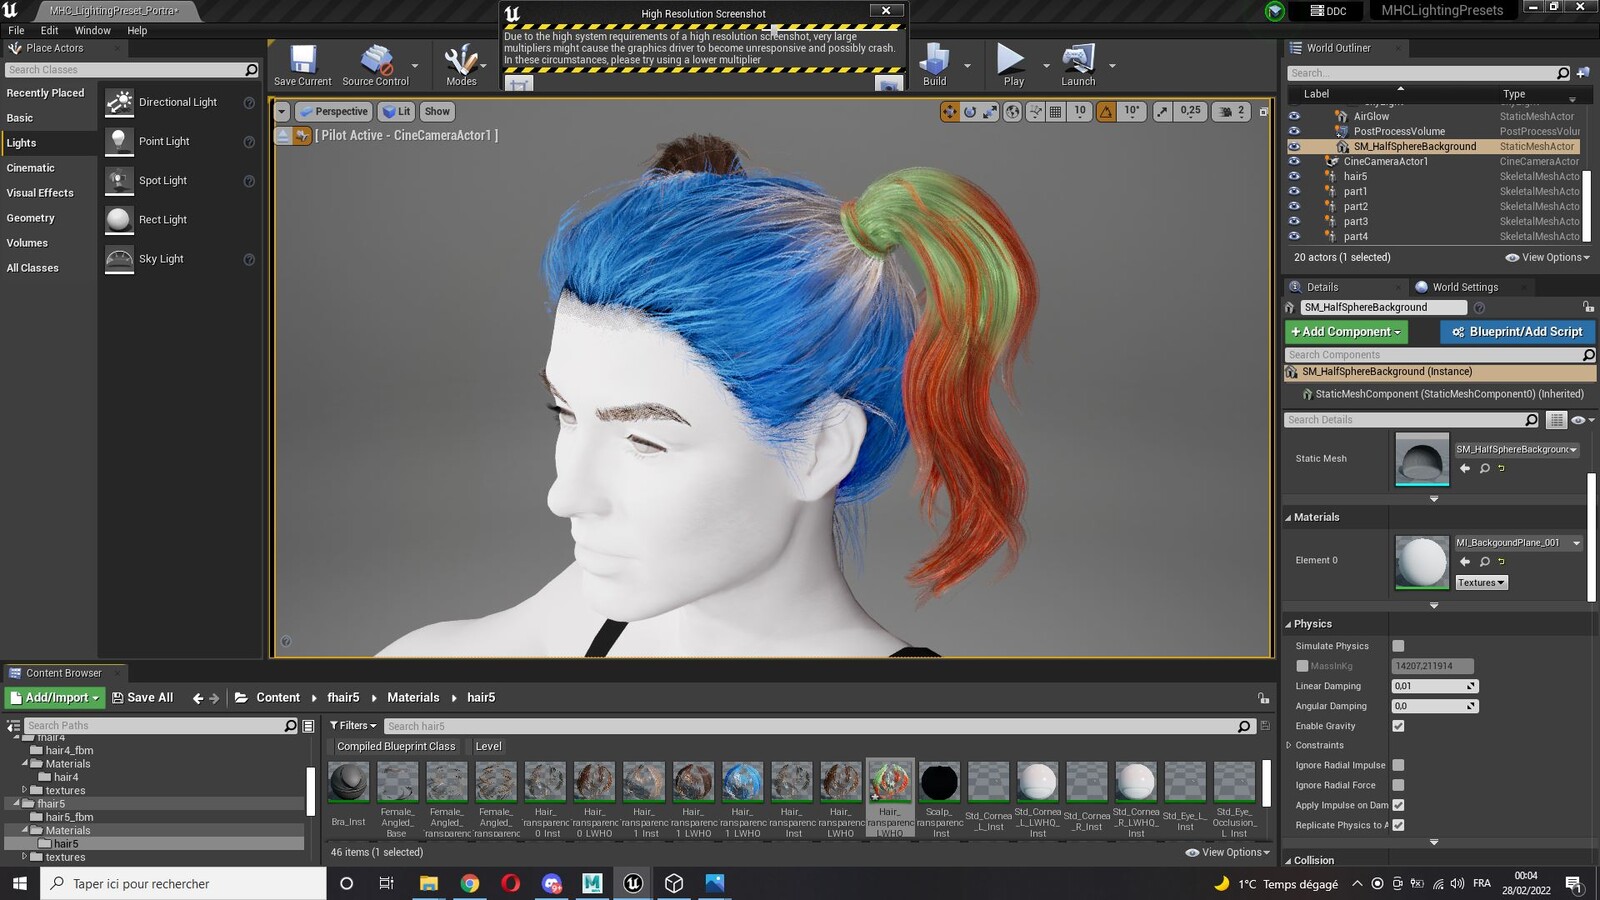
Task: Select the Sky Light actor icon
Action: (119, 259)
